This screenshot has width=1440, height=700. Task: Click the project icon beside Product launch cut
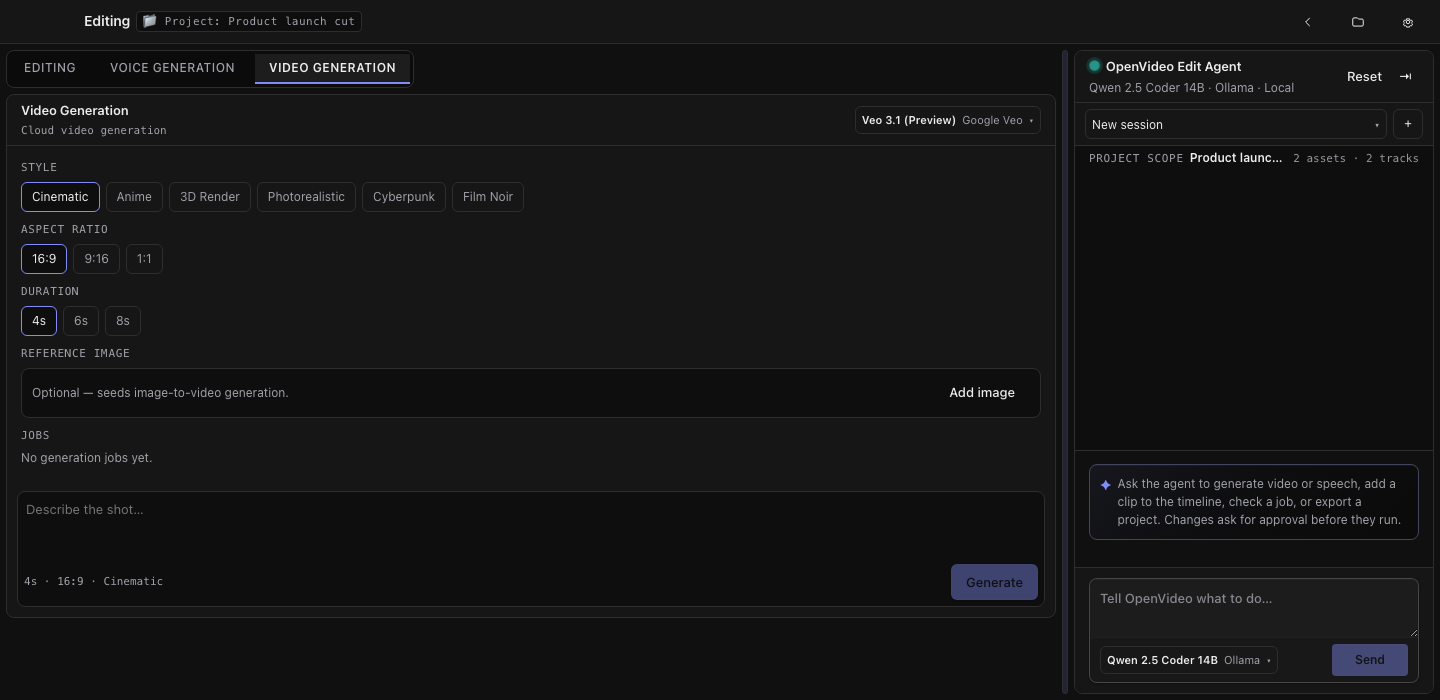pos(150,21)
